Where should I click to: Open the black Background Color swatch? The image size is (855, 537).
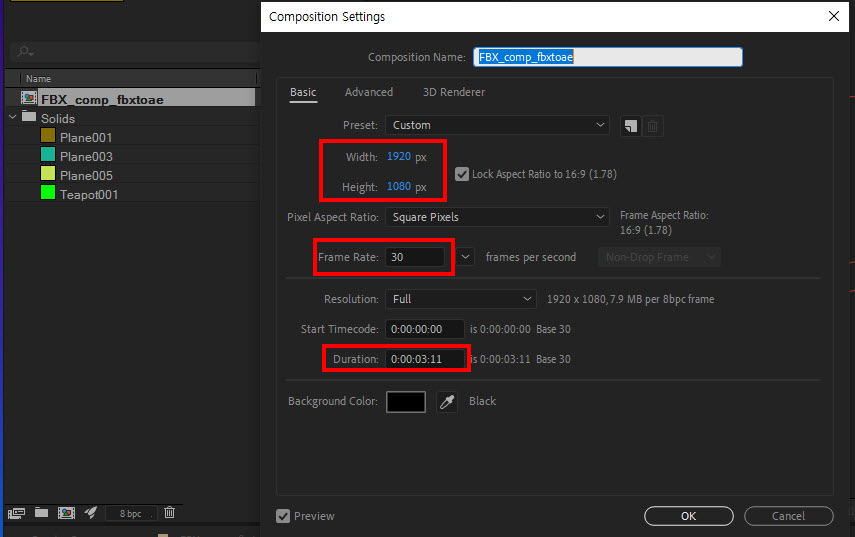click(x=406, y=402)
